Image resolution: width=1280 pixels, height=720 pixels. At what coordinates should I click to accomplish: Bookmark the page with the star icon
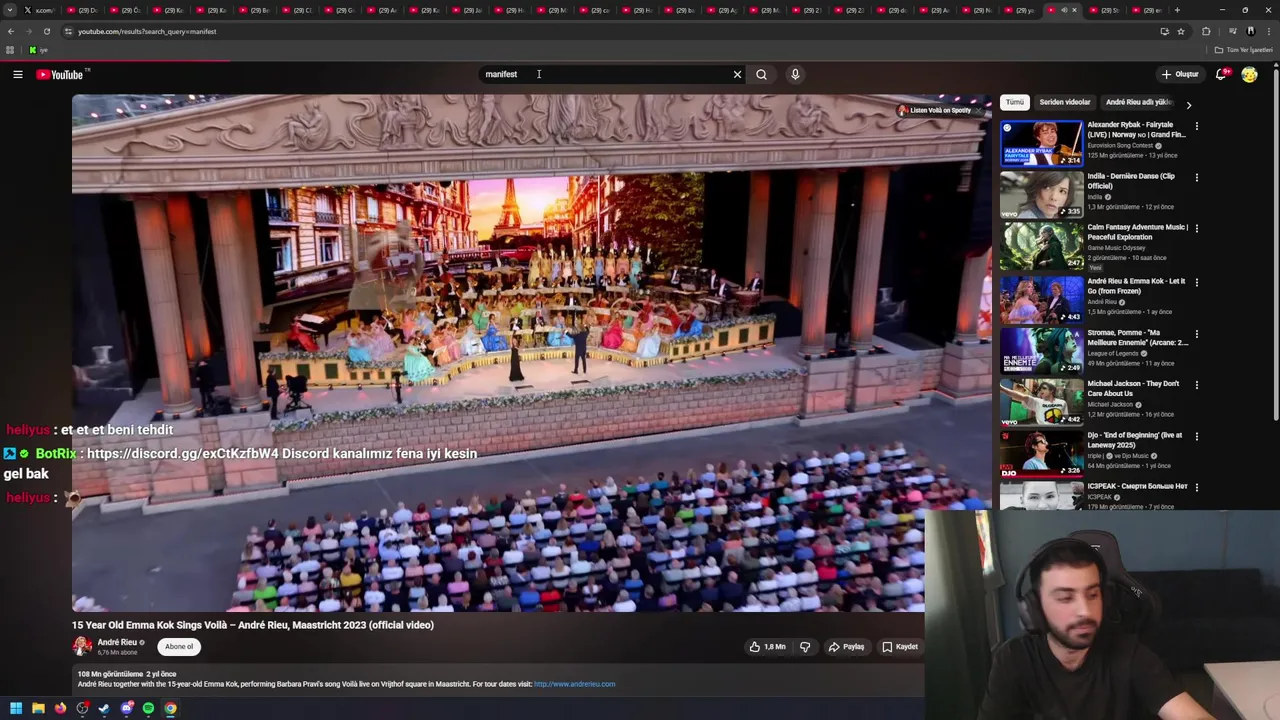pyautogui.click(x=1181, y=31)
